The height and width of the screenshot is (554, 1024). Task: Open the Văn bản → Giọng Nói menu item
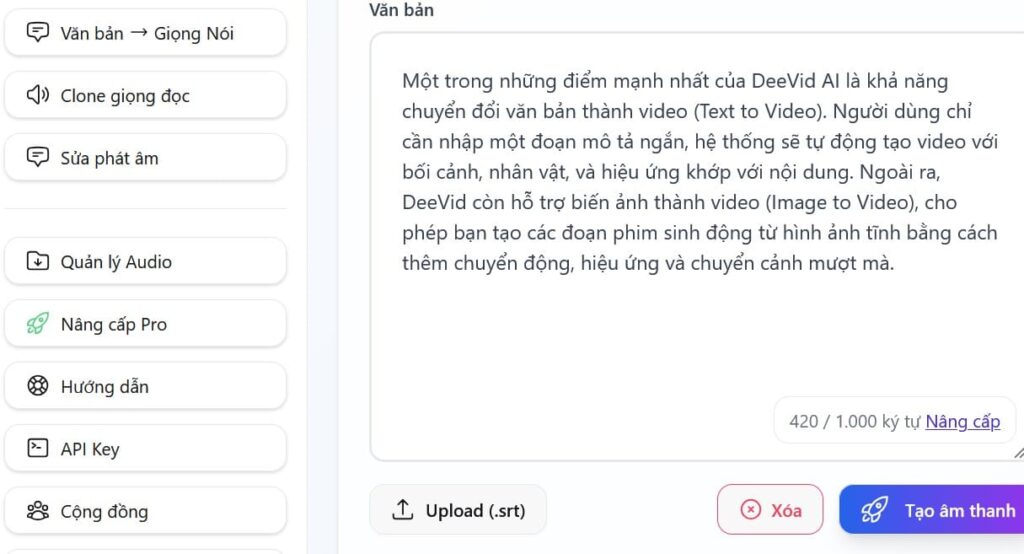[x=146, y=33]
